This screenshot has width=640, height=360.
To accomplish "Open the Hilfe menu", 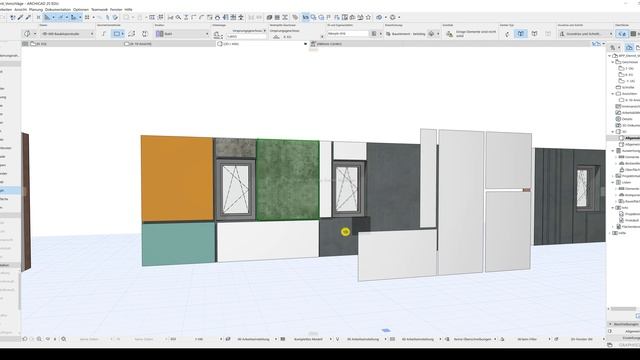I will (128, 9).
